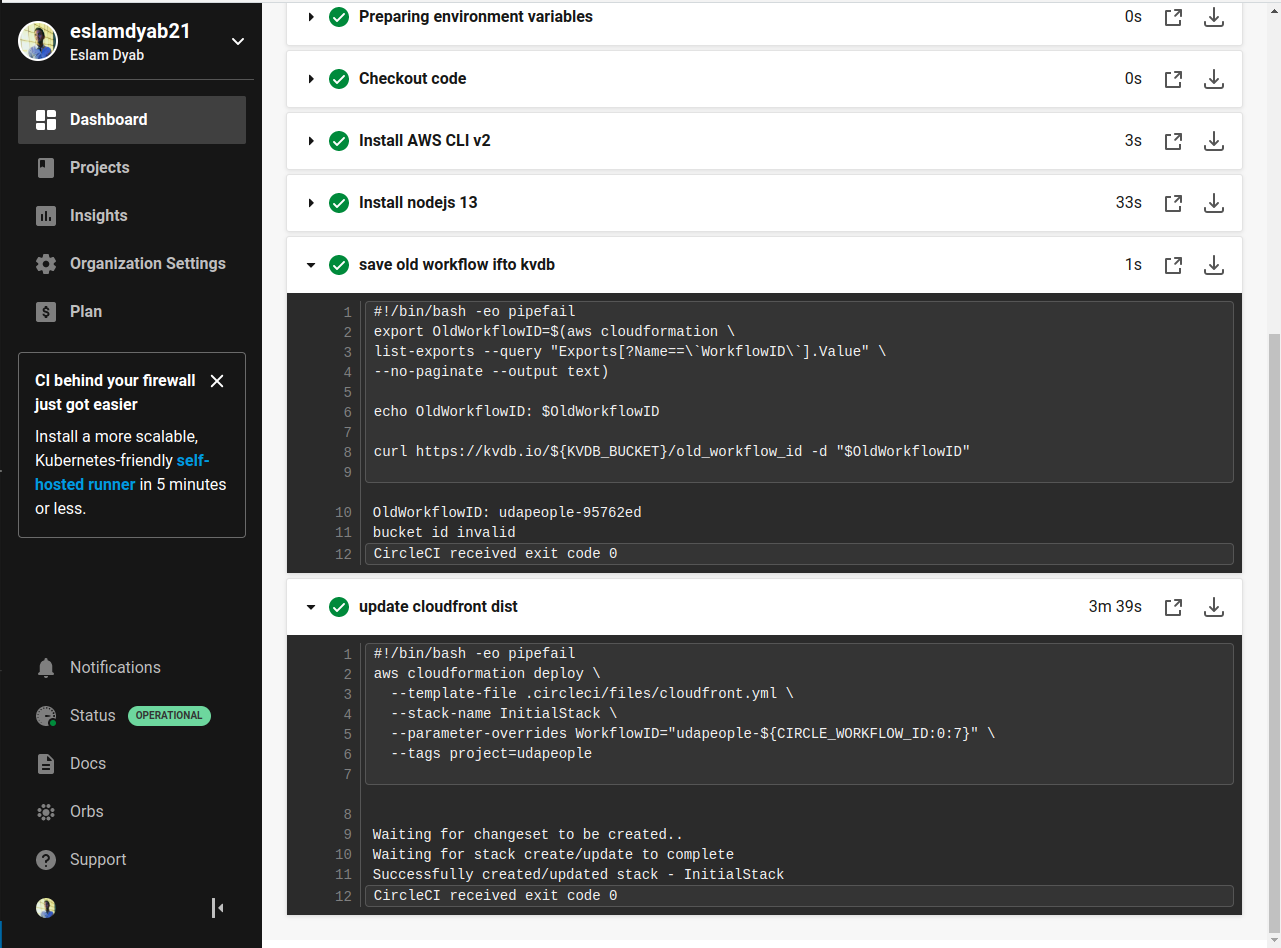
Task: Click the Docs document icon
Action: pos(46,764)
